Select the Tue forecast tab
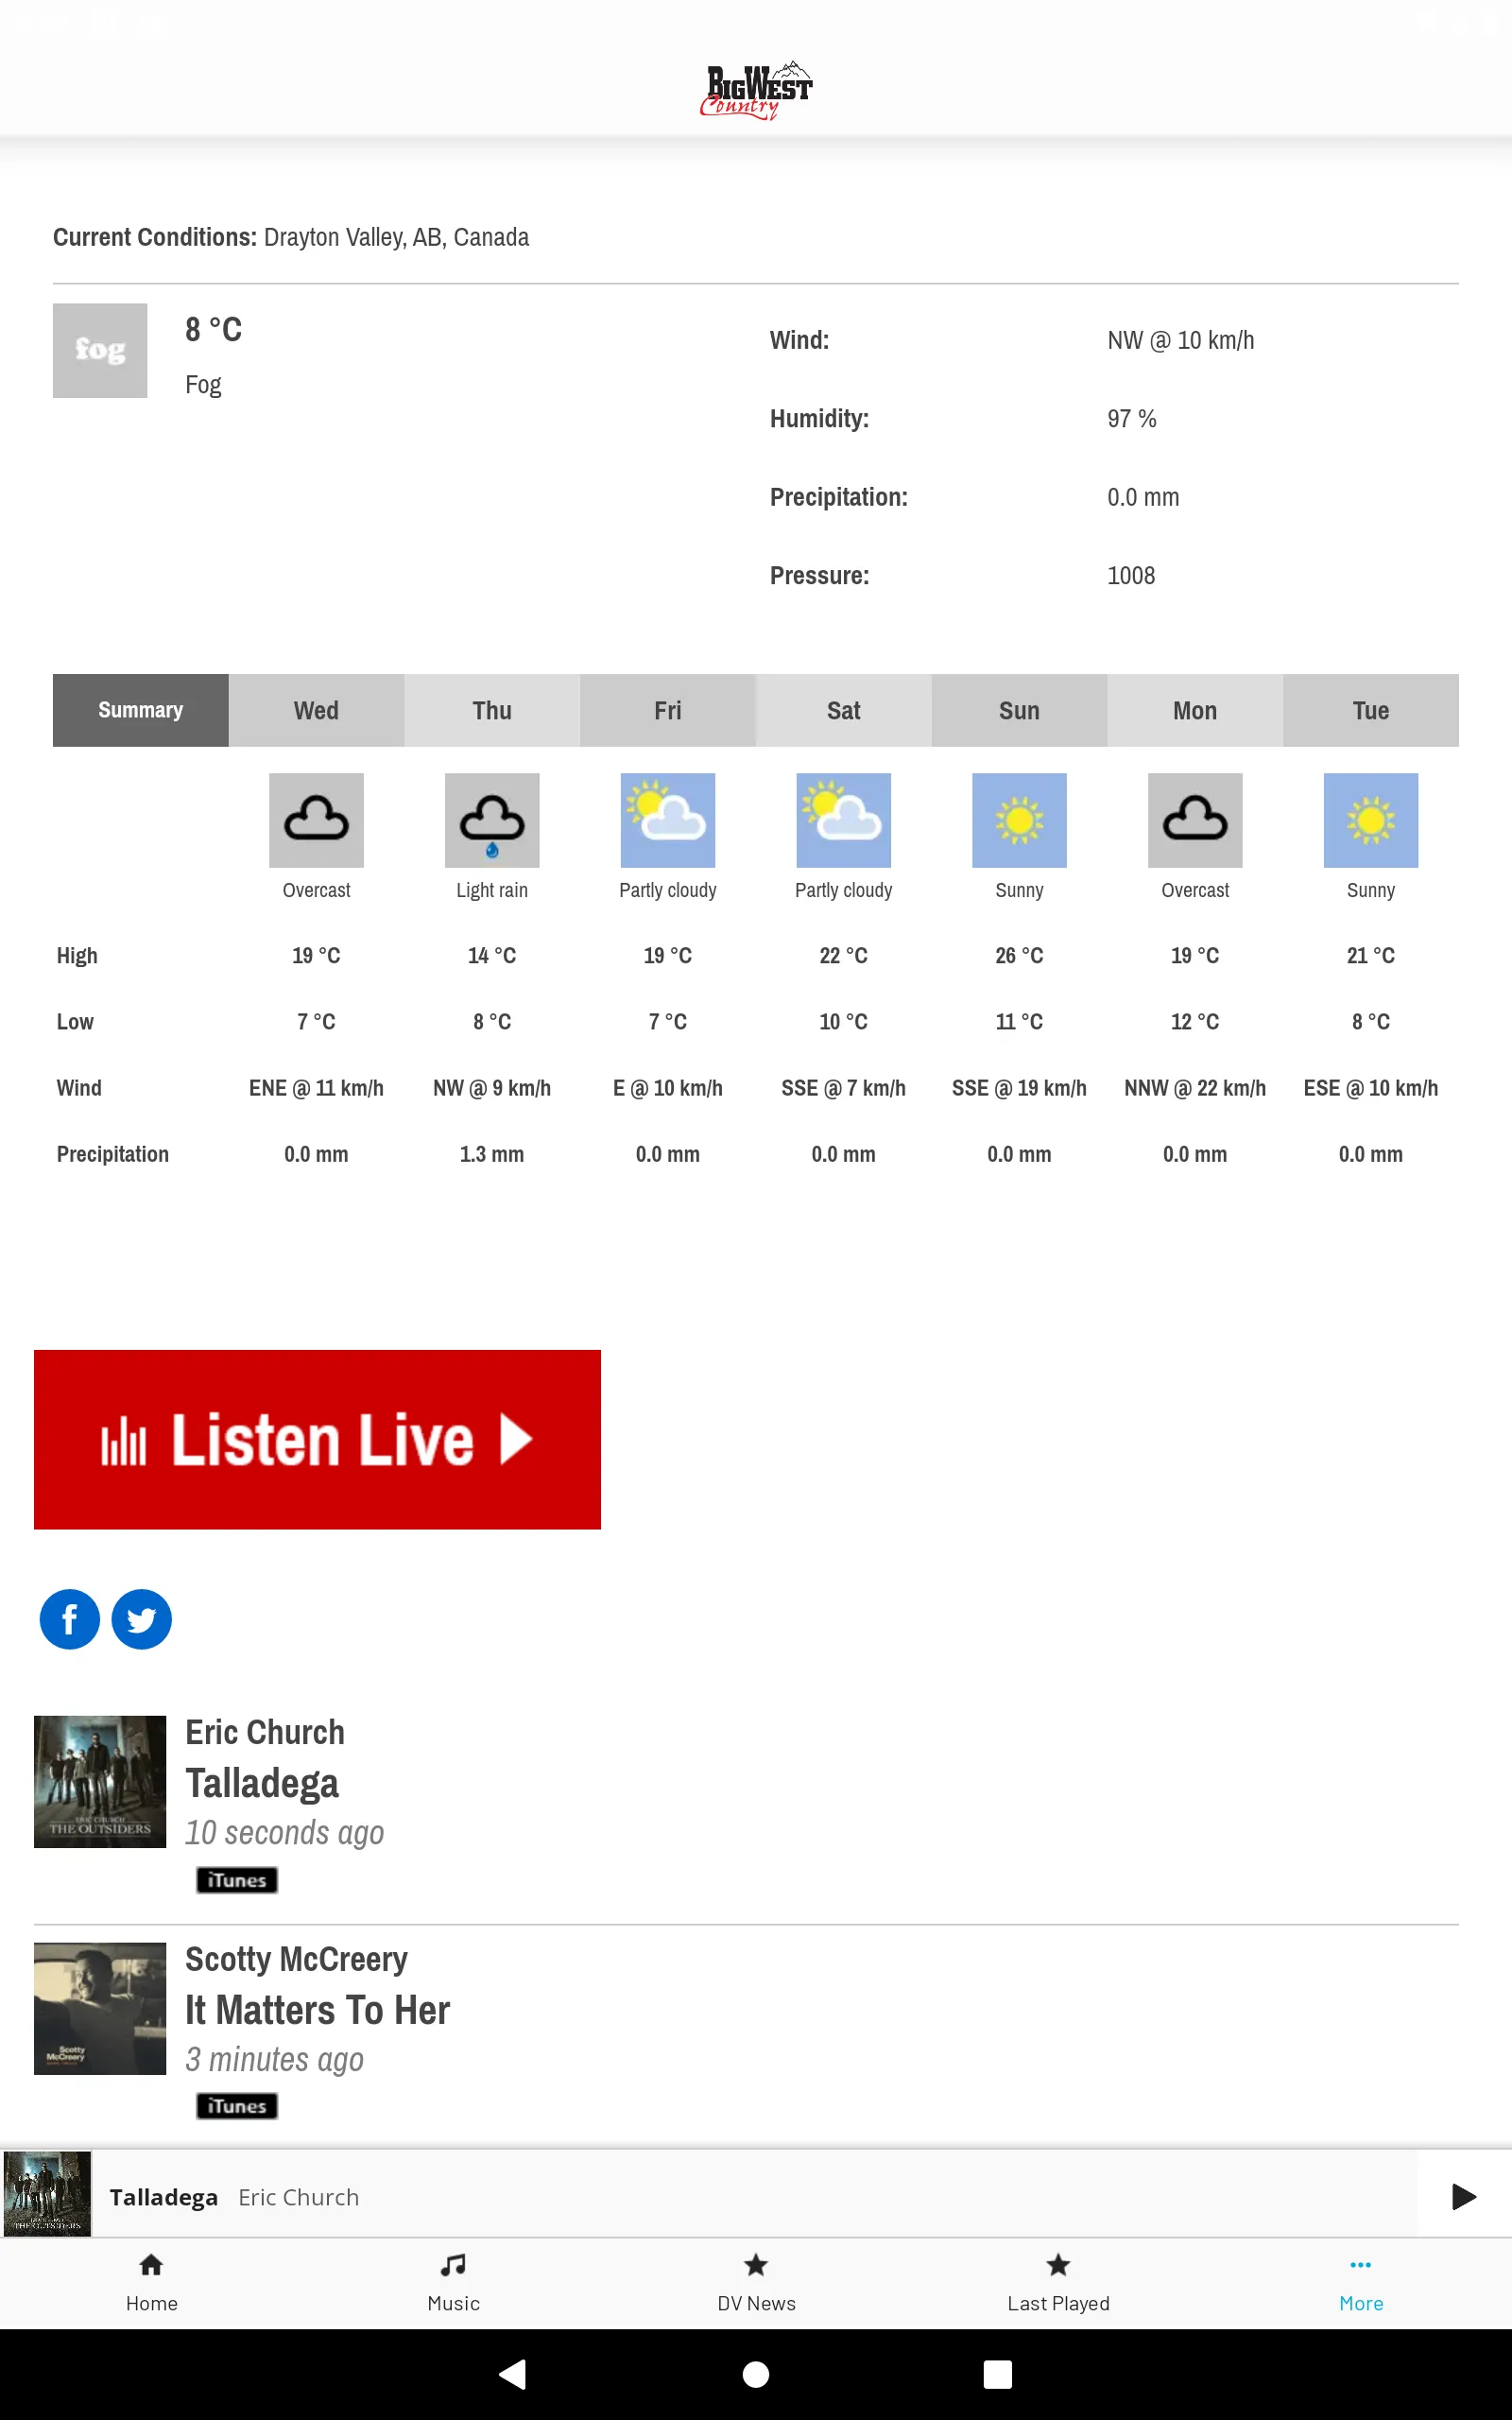The width and height of the screenshot is (1512, 2420). click(1371, 710)
